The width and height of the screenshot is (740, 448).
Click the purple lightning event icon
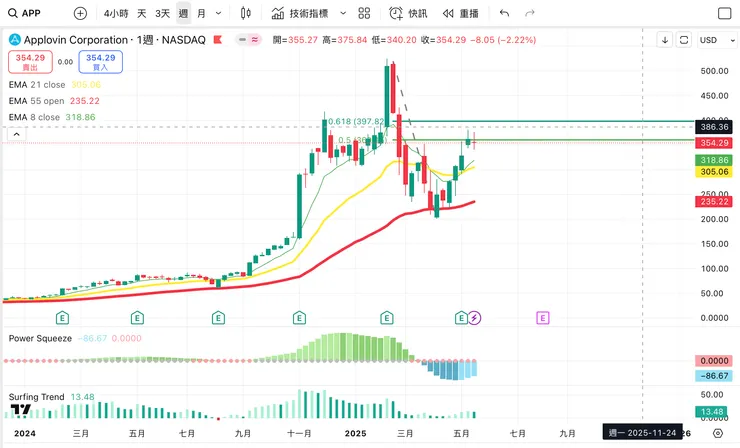pos(474,318)
